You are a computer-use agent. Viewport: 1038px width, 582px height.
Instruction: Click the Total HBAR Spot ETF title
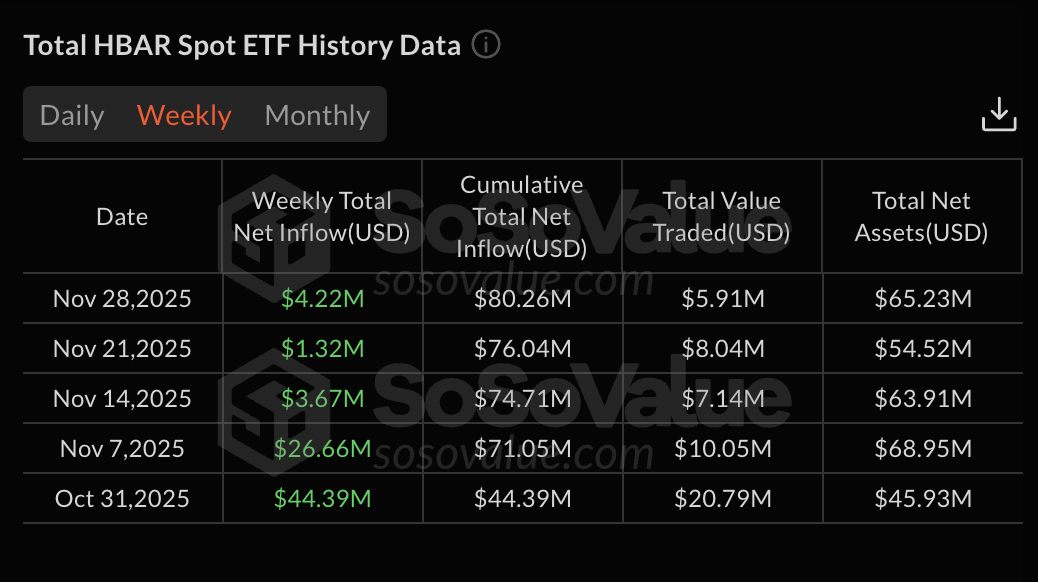pos(241,44)
